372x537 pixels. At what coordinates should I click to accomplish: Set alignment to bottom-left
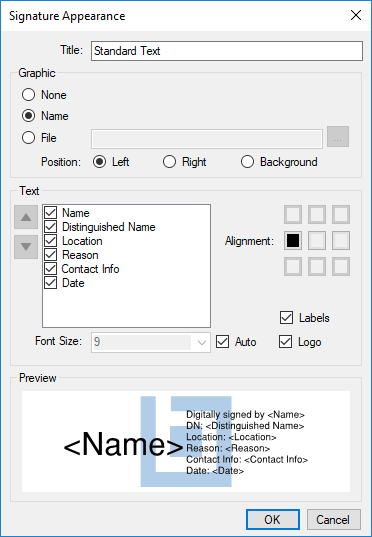tap(293, 266)
